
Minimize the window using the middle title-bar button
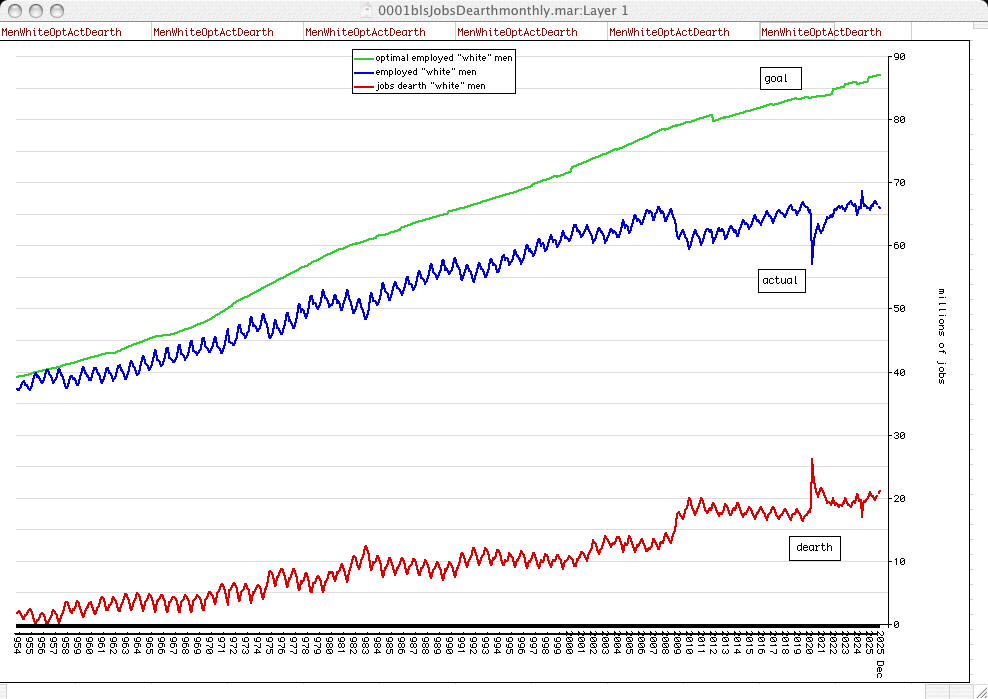tap(36, 9)
